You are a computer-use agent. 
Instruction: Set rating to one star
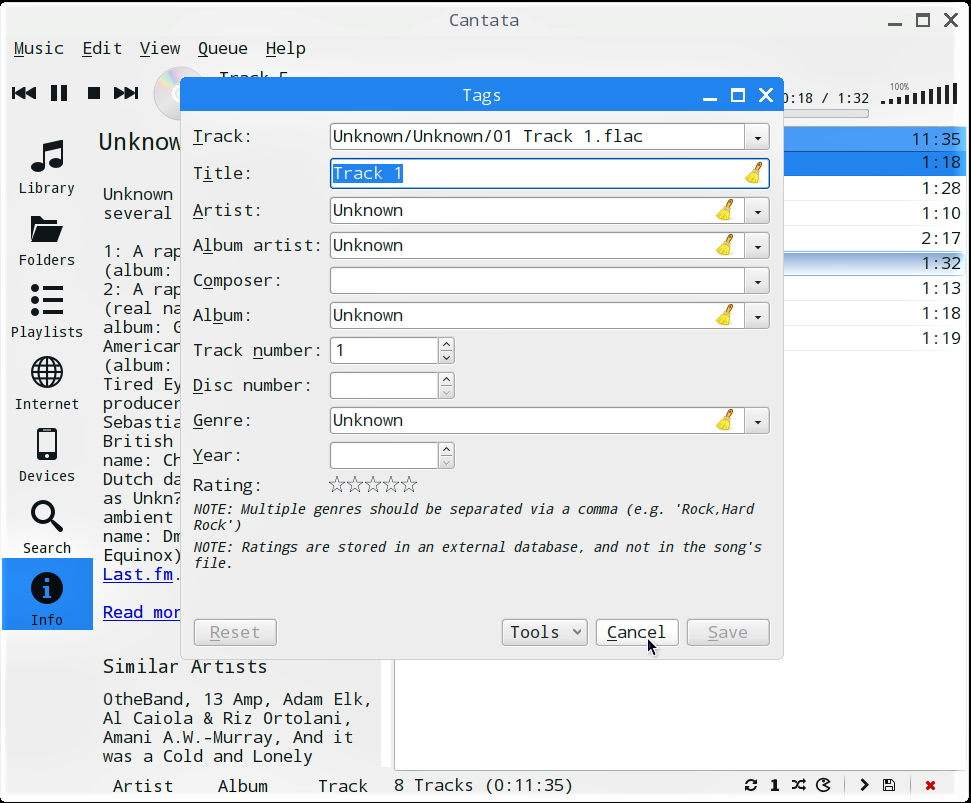tap(336, 485)
